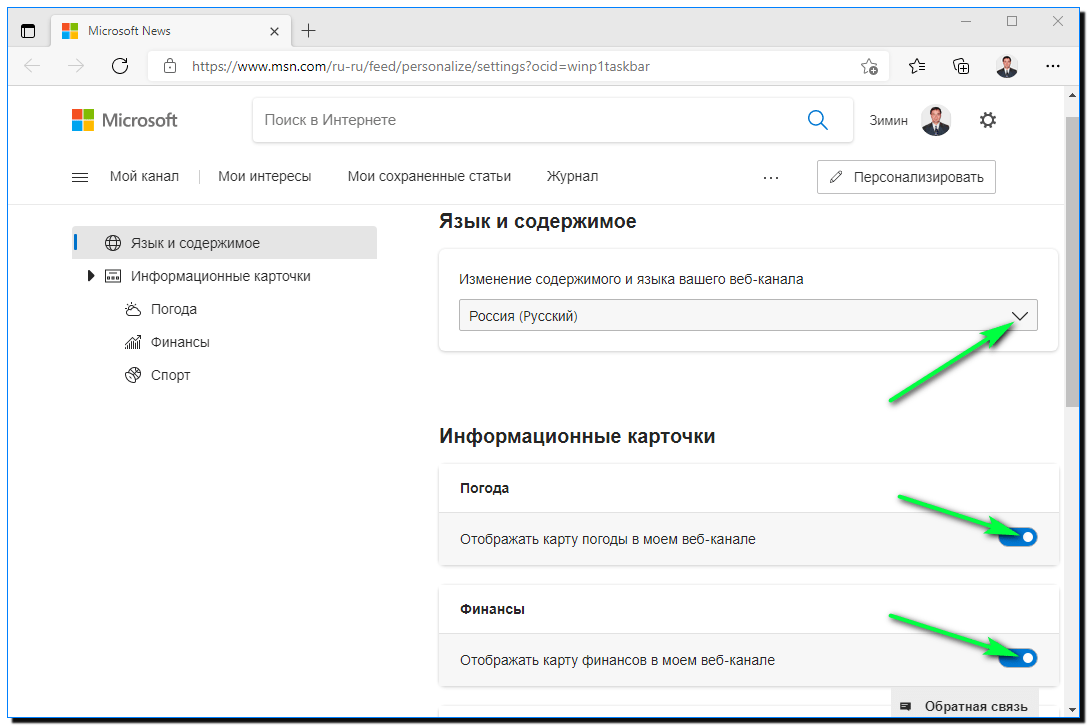The image size is (1088, 726).
Task: Open the browser Collections icon
Action: tap(961, 66)
